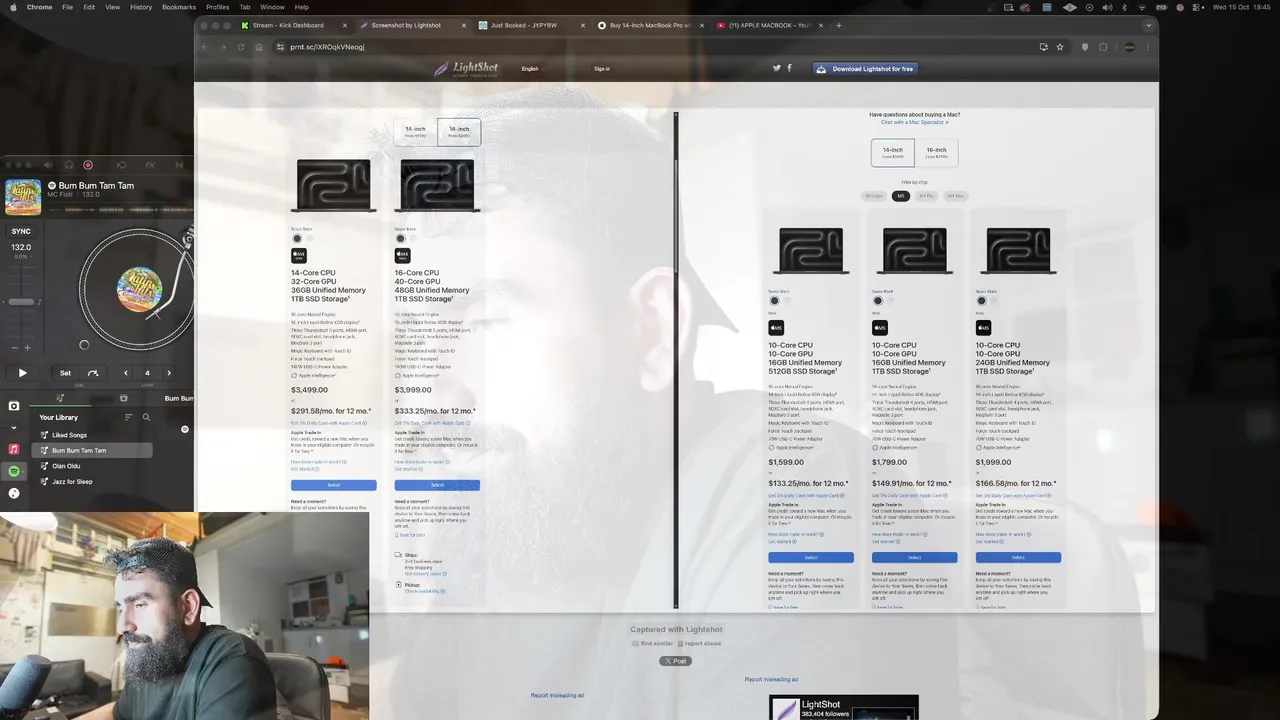
Task: Focus the prnt.sc address bar
Action: pos(660,47)
